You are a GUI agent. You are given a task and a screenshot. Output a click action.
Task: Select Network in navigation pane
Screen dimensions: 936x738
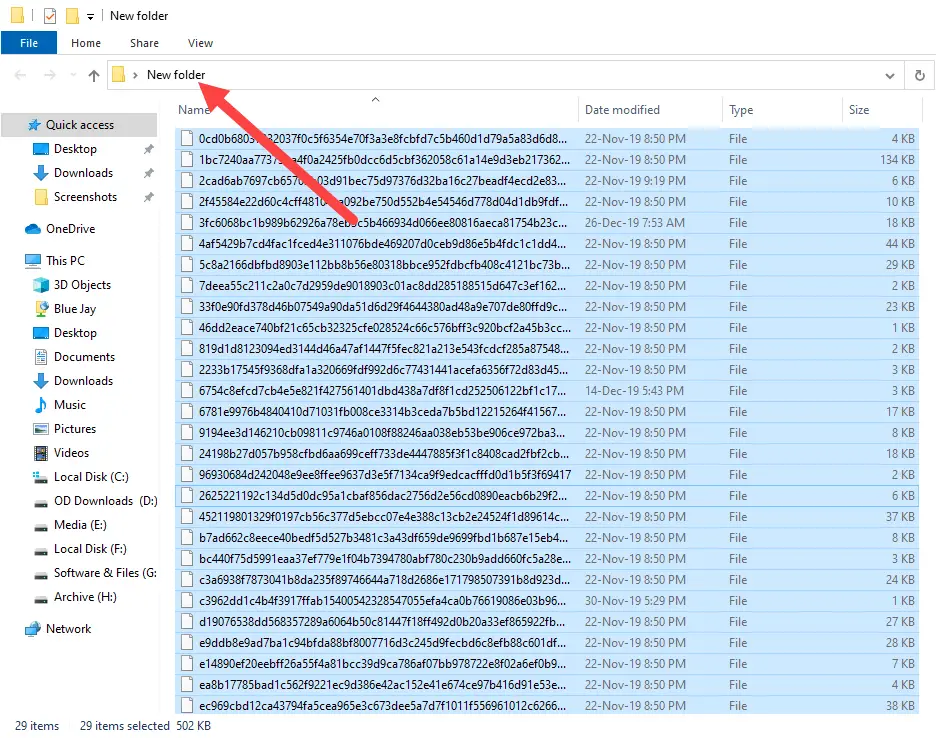68,629
